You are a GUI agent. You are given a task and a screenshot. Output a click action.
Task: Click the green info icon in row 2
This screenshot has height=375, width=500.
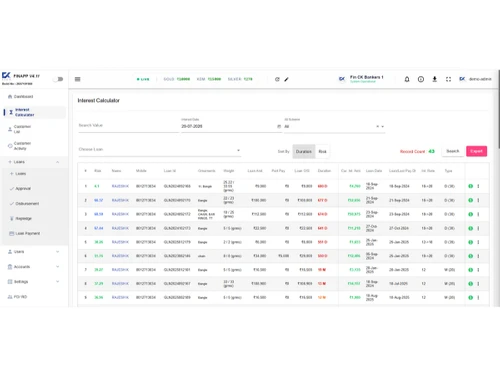(x=471, y=200)
